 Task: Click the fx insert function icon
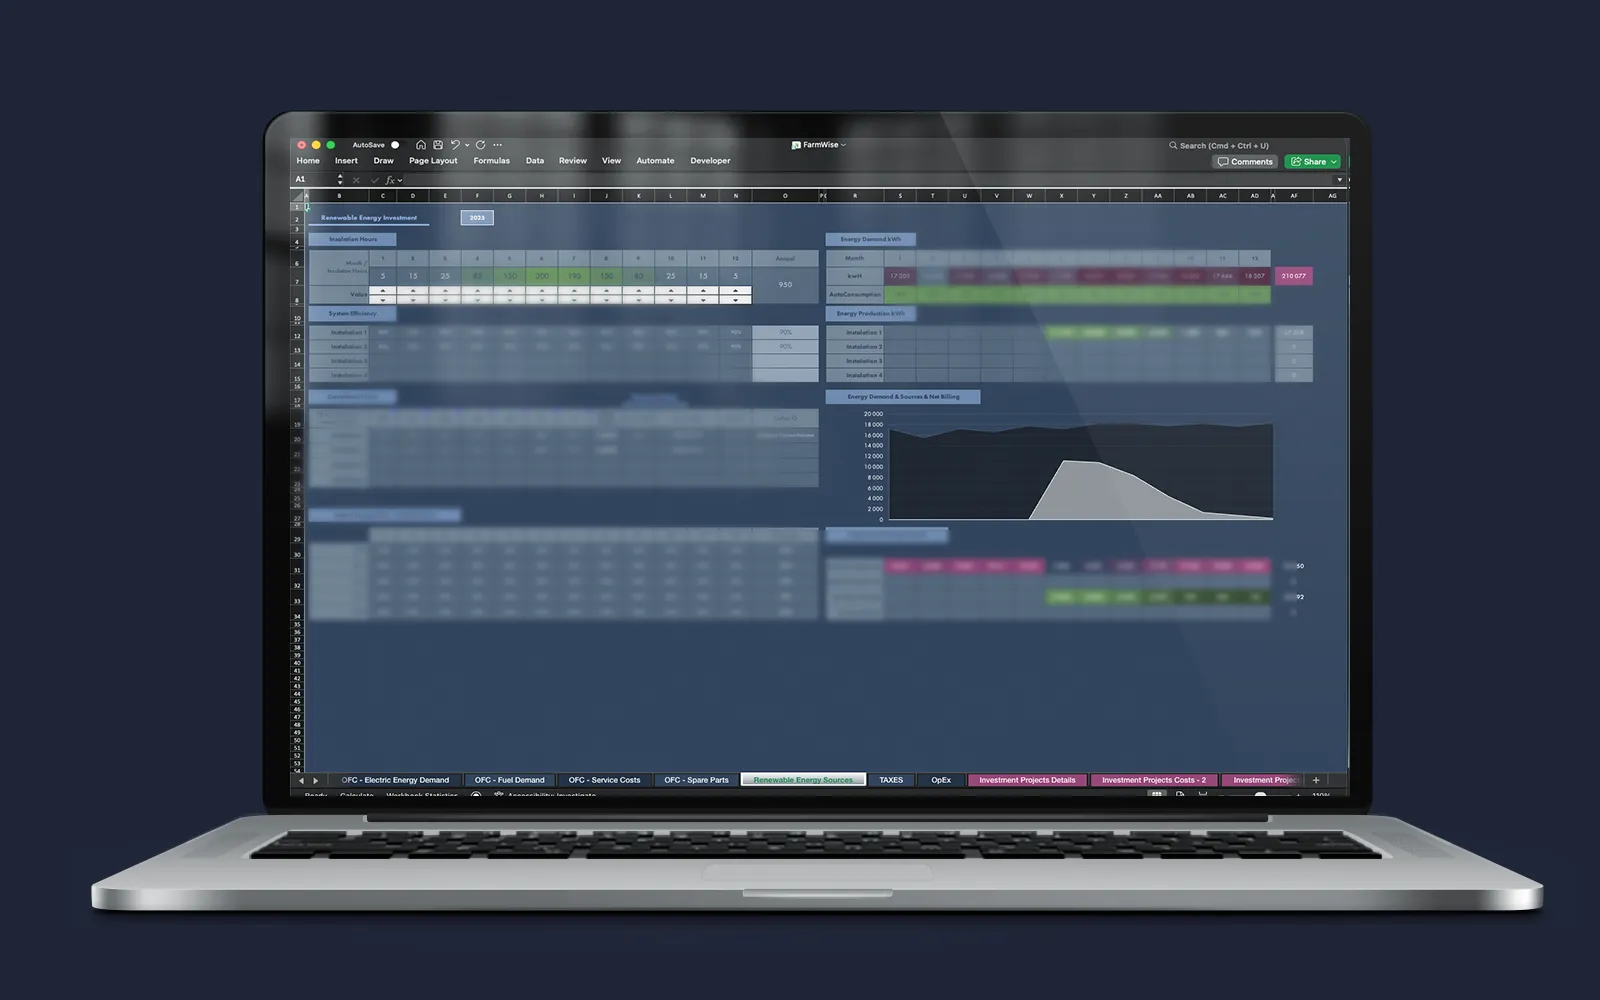[x=390, y=180]
